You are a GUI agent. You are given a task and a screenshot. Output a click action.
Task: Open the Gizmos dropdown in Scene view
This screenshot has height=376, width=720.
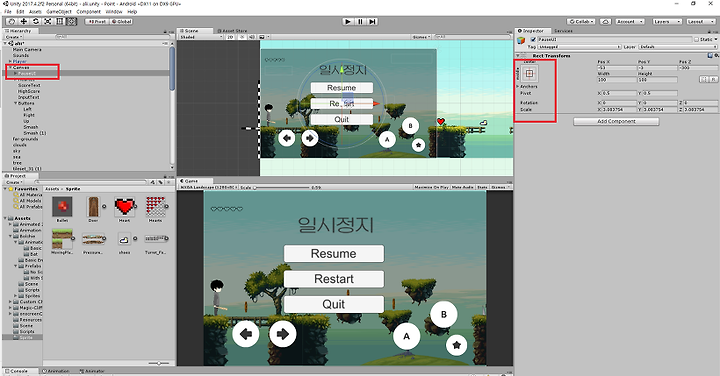(421, 37)
